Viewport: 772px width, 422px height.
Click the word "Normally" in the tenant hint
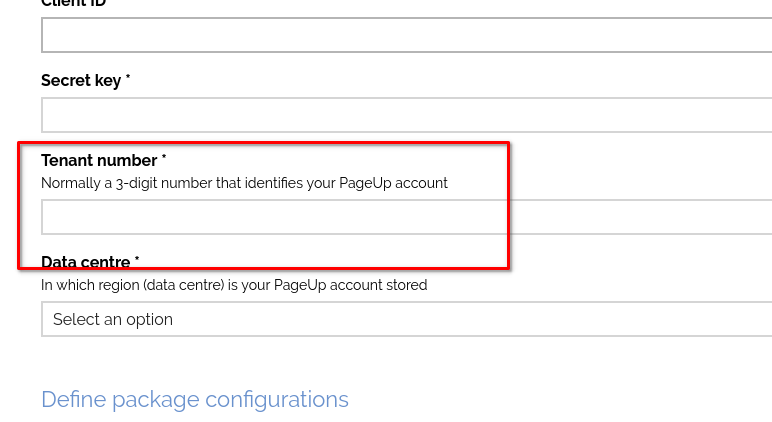[69, 183]
